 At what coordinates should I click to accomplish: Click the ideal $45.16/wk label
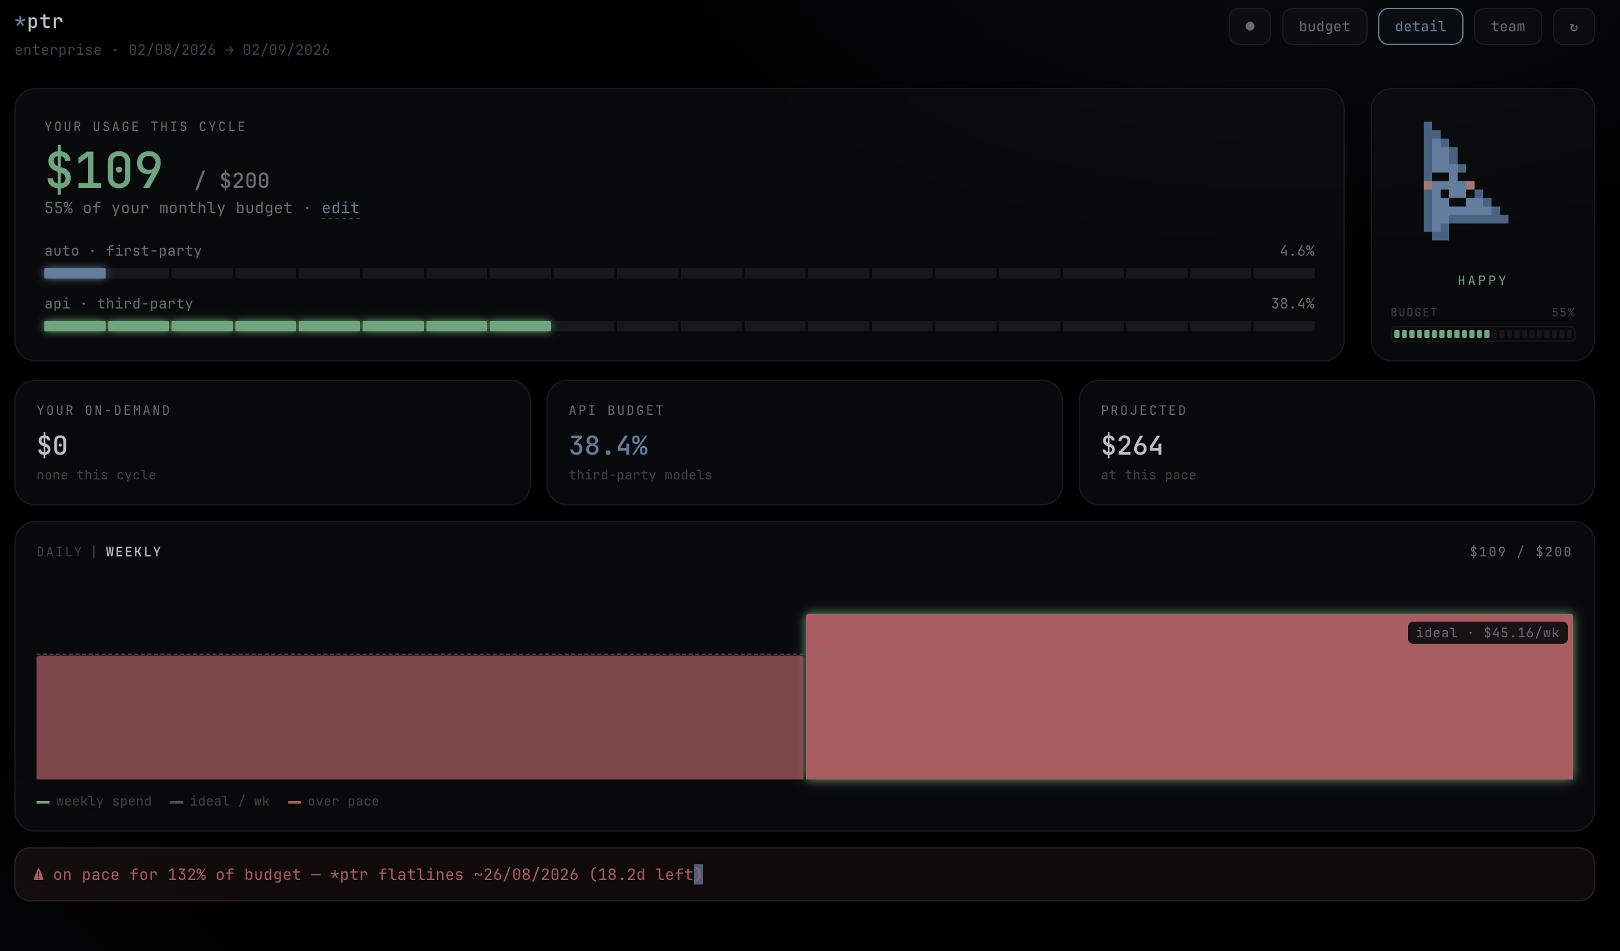click(x=1487, y=633)
